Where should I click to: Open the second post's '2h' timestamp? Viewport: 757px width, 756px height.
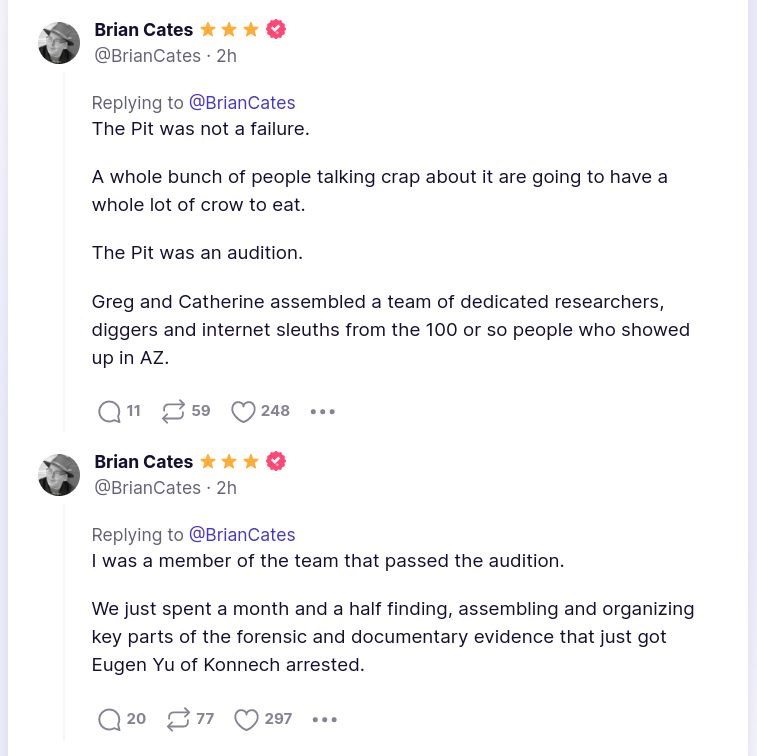(227, 488)
